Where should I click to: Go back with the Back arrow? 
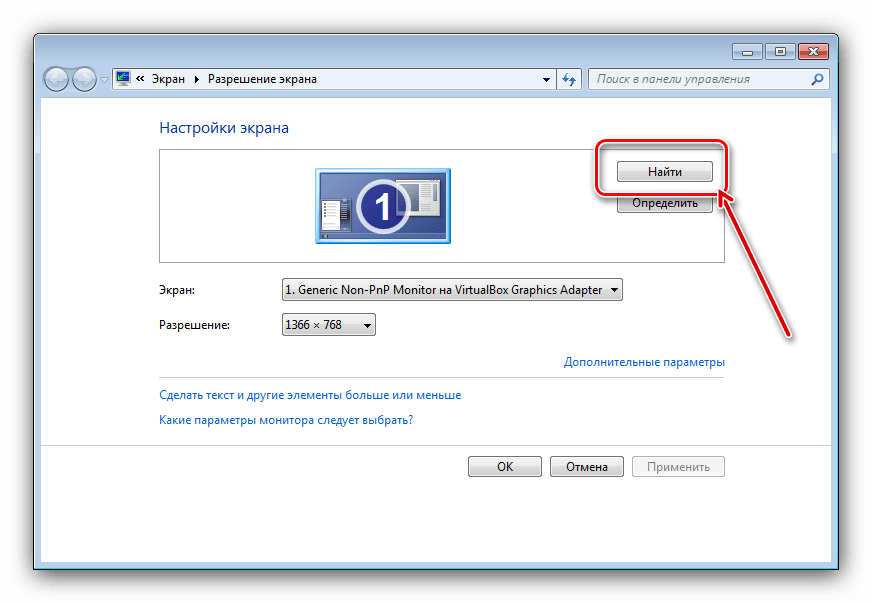pos(56,80)
